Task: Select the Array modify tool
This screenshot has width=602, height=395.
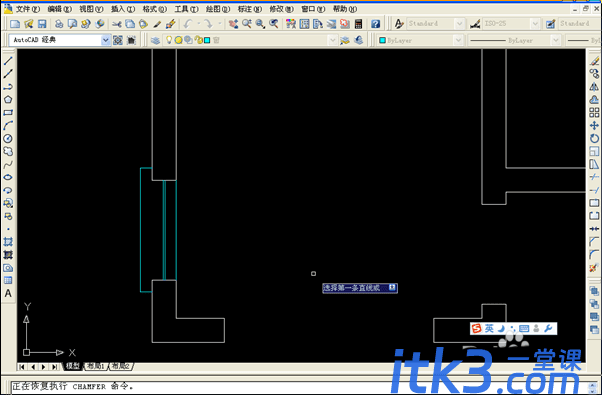Action: pos(594,112)
